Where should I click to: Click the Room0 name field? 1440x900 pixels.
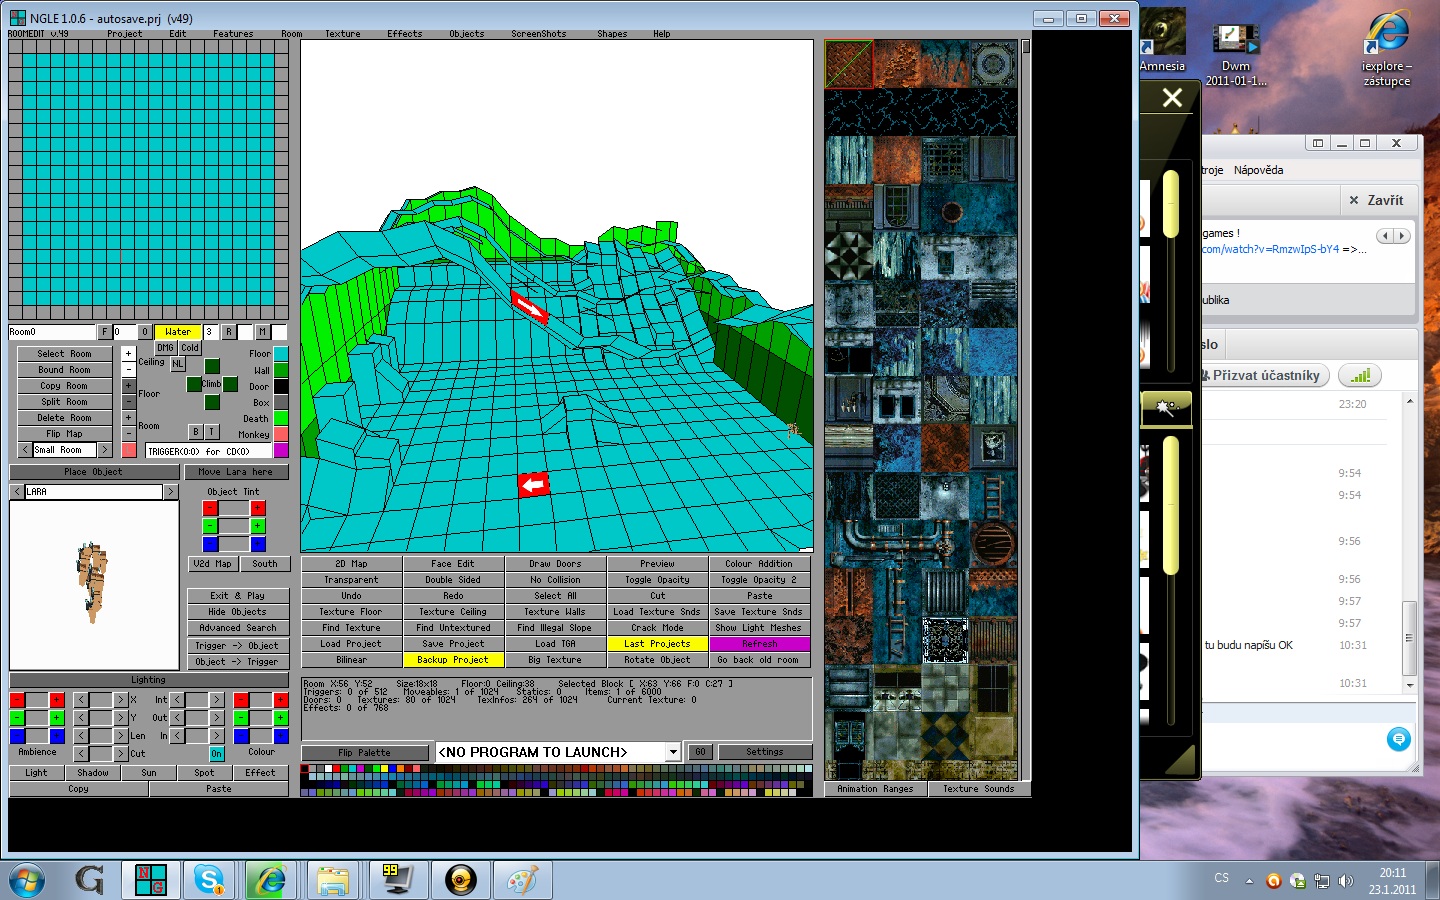click(52, 332)
